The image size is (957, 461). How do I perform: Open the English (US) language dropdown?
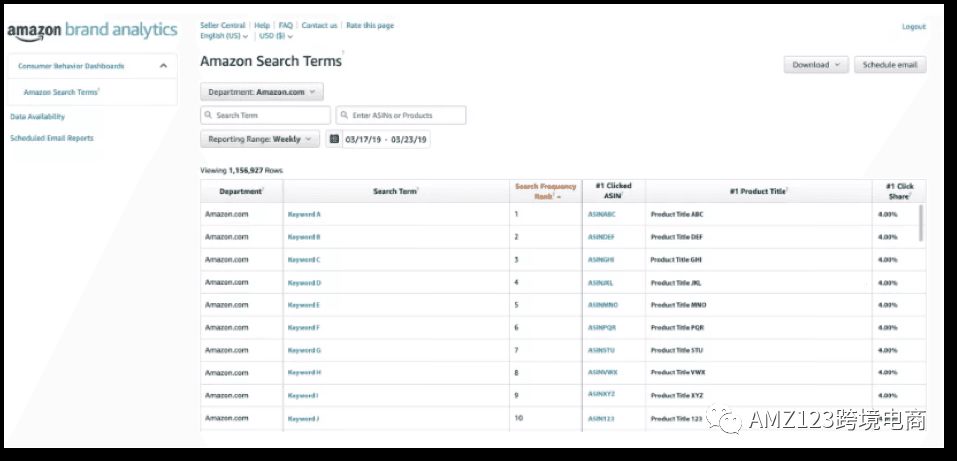(224, 36)
